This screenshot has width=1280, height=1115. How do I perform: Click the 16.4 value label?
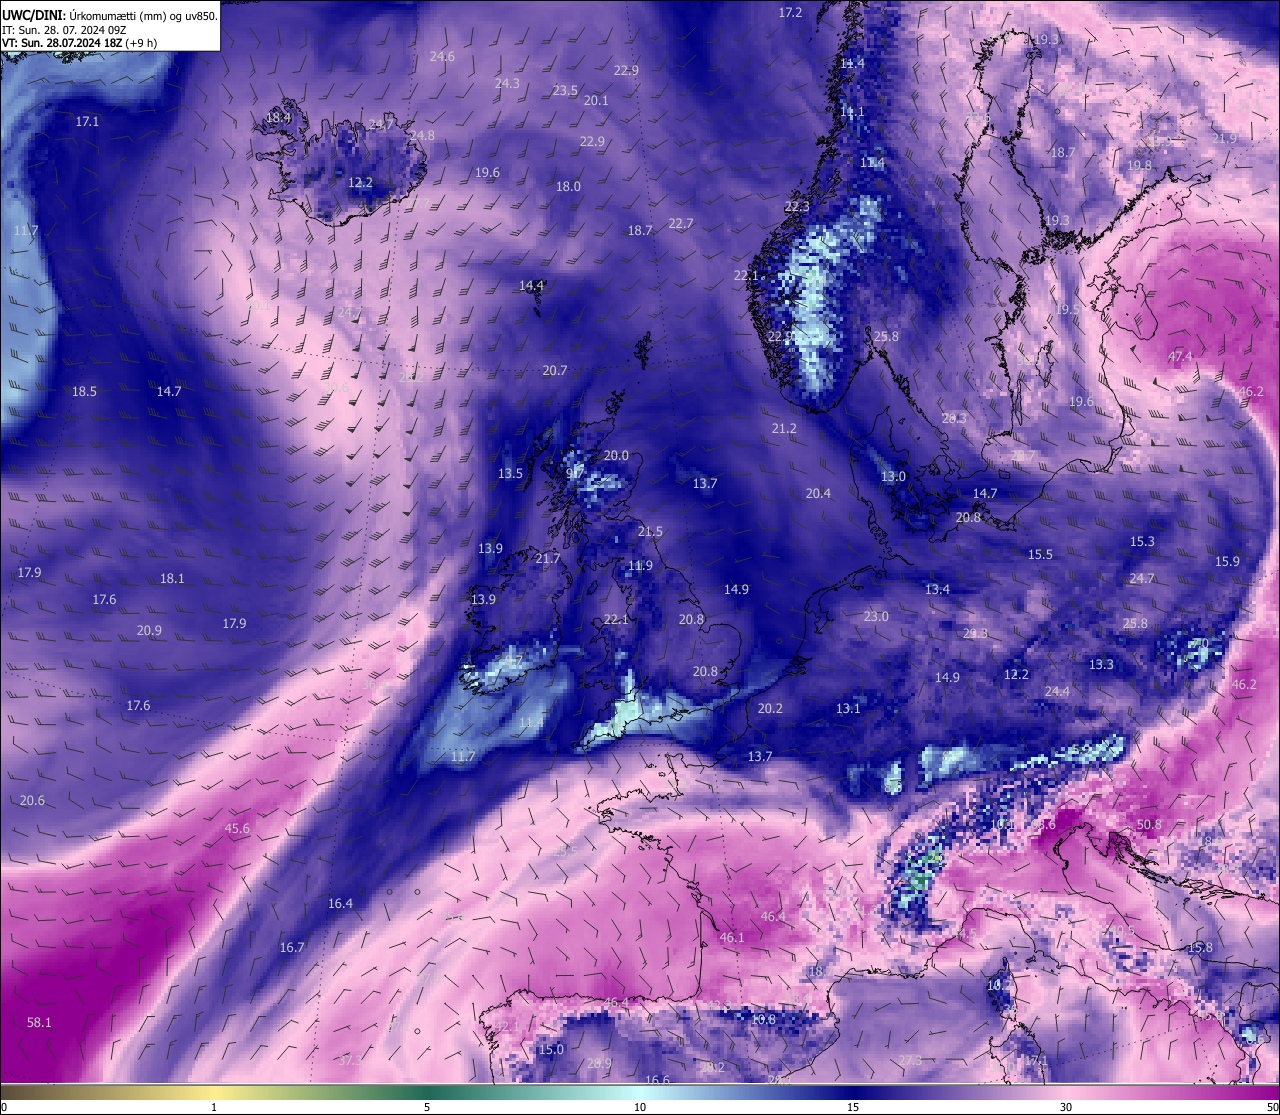point(340,903)
